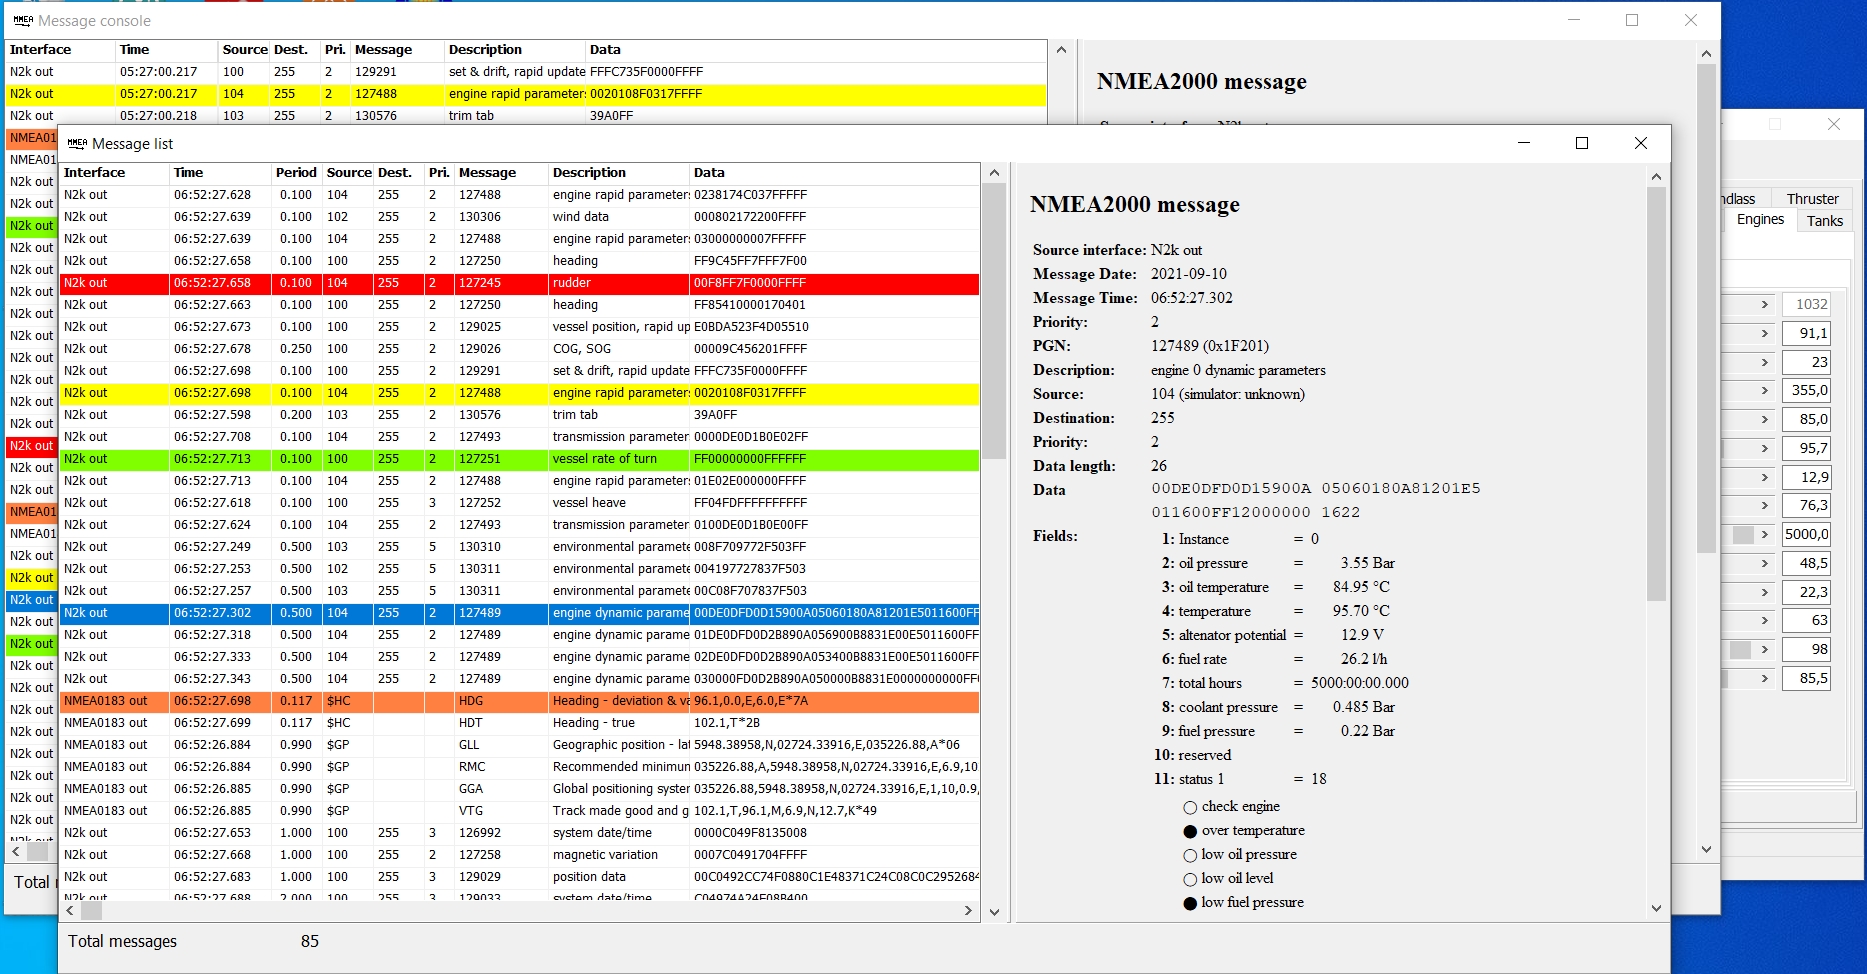Select the red rudder message row 127245
This screenshot has width=1867, height=974.
tap(520, 283)
